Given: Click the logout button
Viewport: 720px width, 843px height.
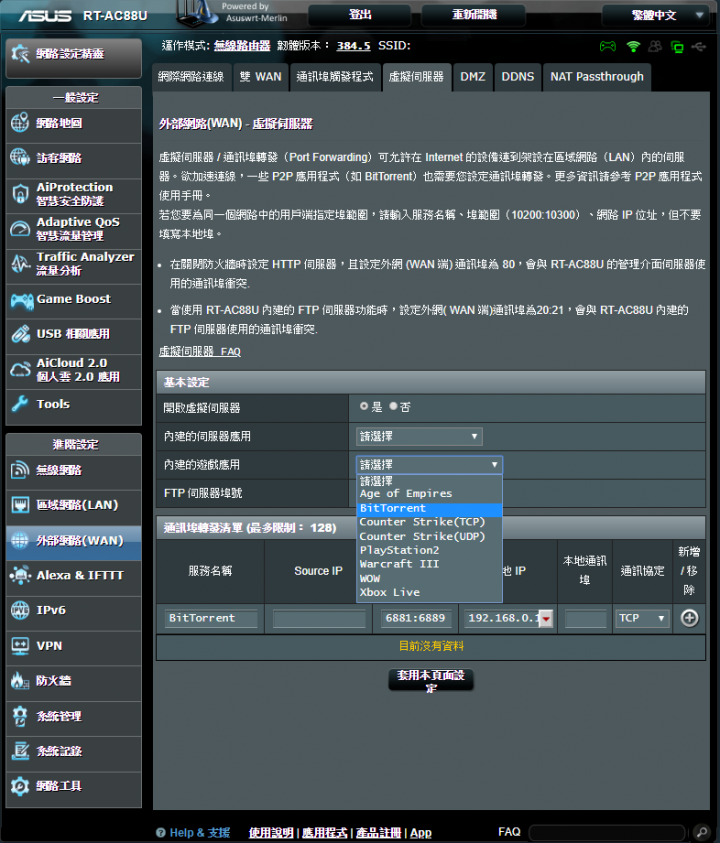Looking at the screenshot, I should 360,15.
